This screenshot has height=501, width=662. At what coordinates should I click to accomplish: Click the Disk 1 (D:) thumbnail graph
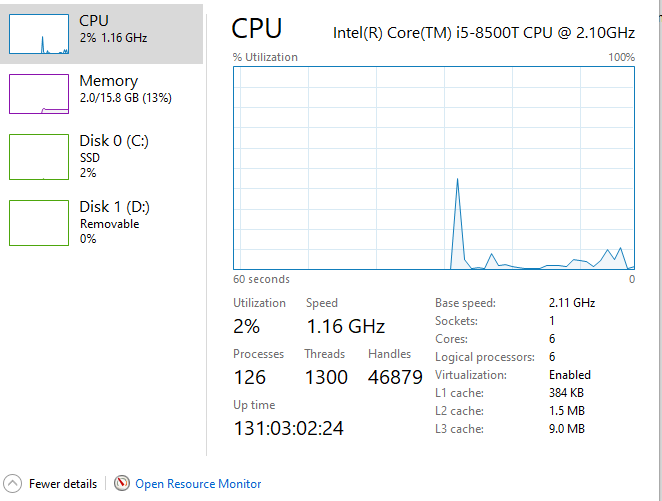coord(39,222)
